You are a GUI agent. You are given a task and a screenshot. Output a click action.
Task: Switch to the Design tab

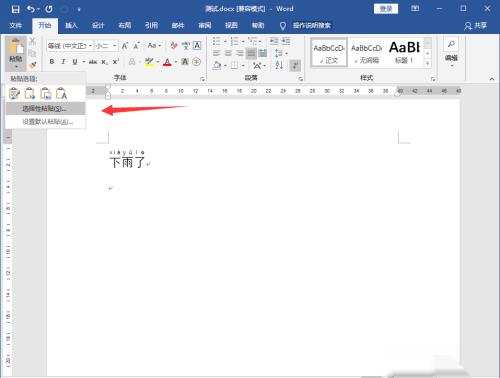(x=98, y=26)
